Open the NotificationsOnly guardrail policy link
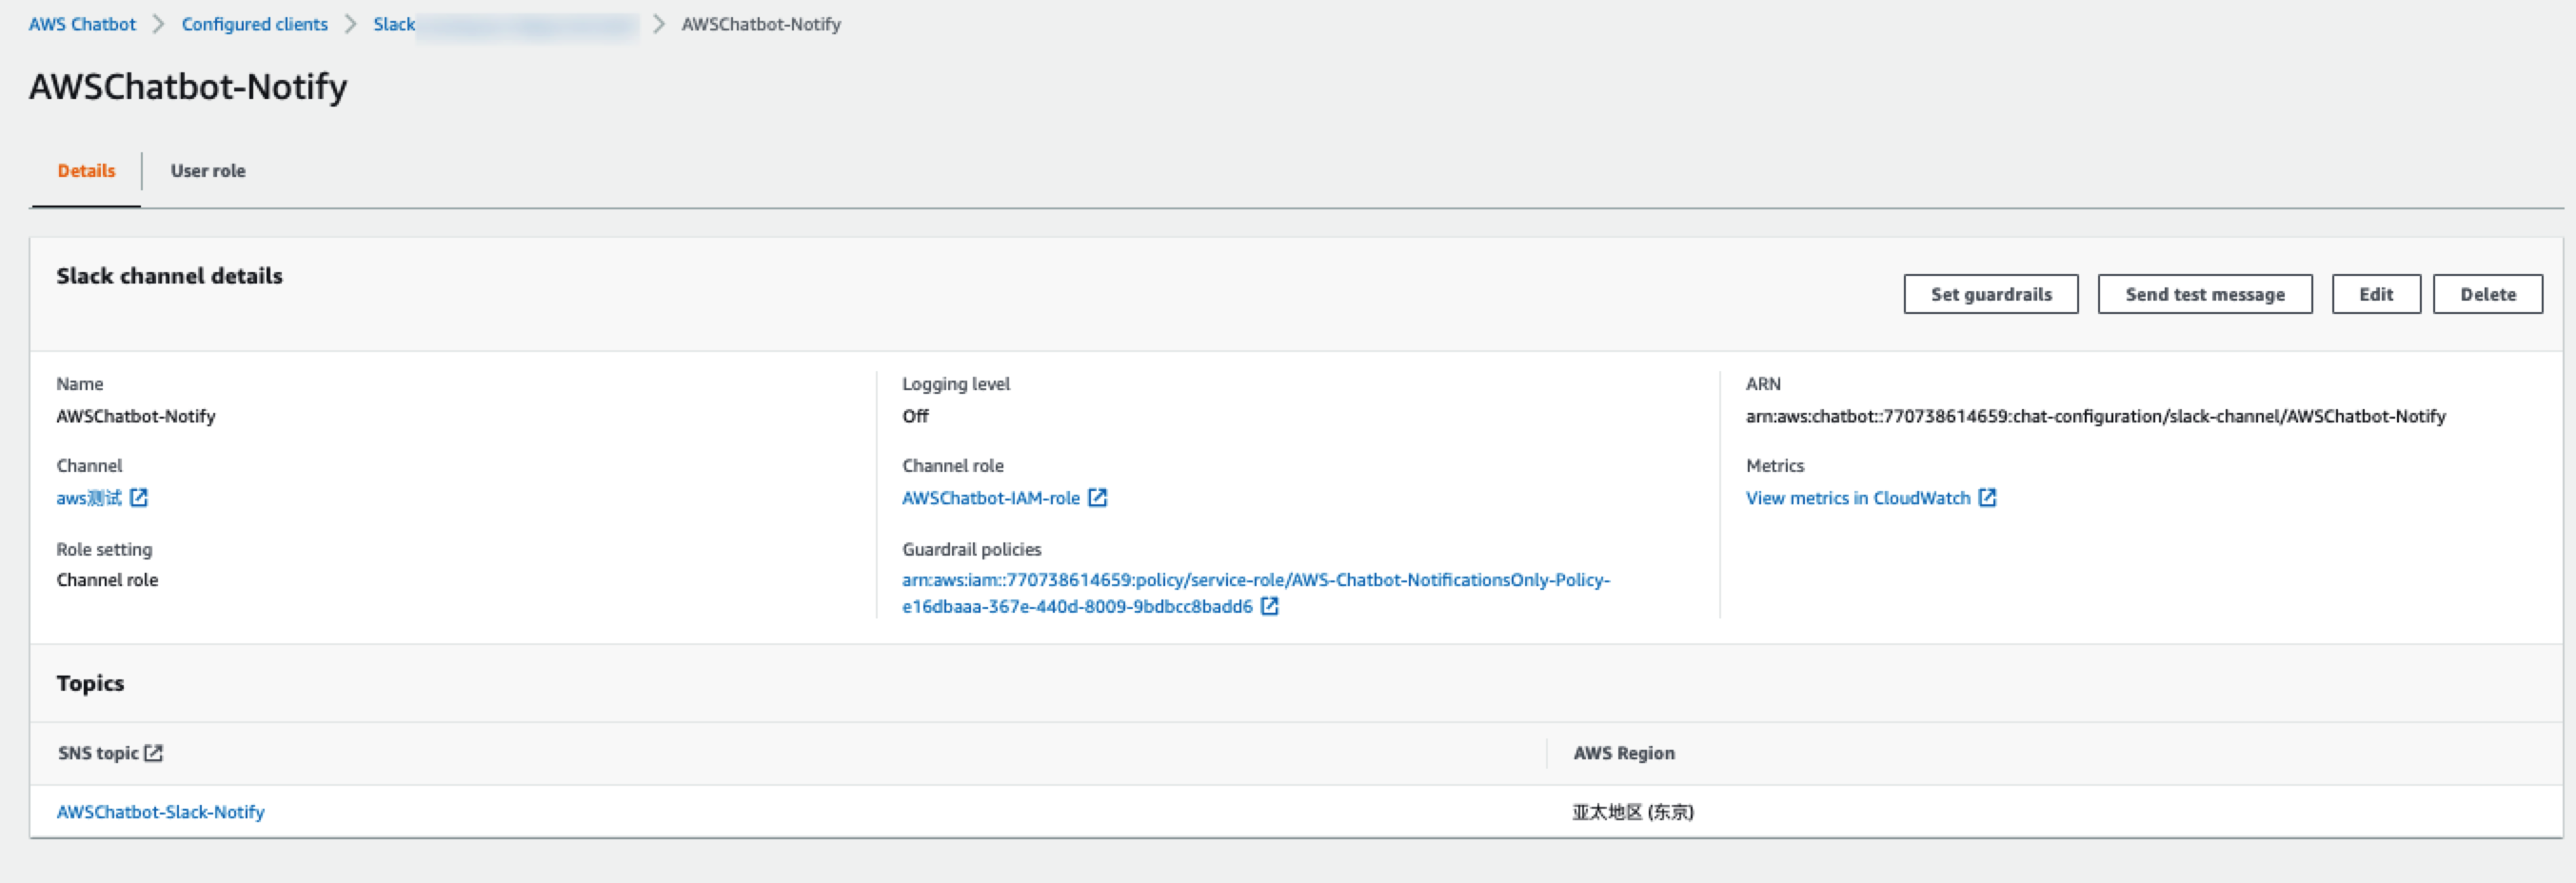Screen dimensions: 2576x883 click(x=1255, y=592)
